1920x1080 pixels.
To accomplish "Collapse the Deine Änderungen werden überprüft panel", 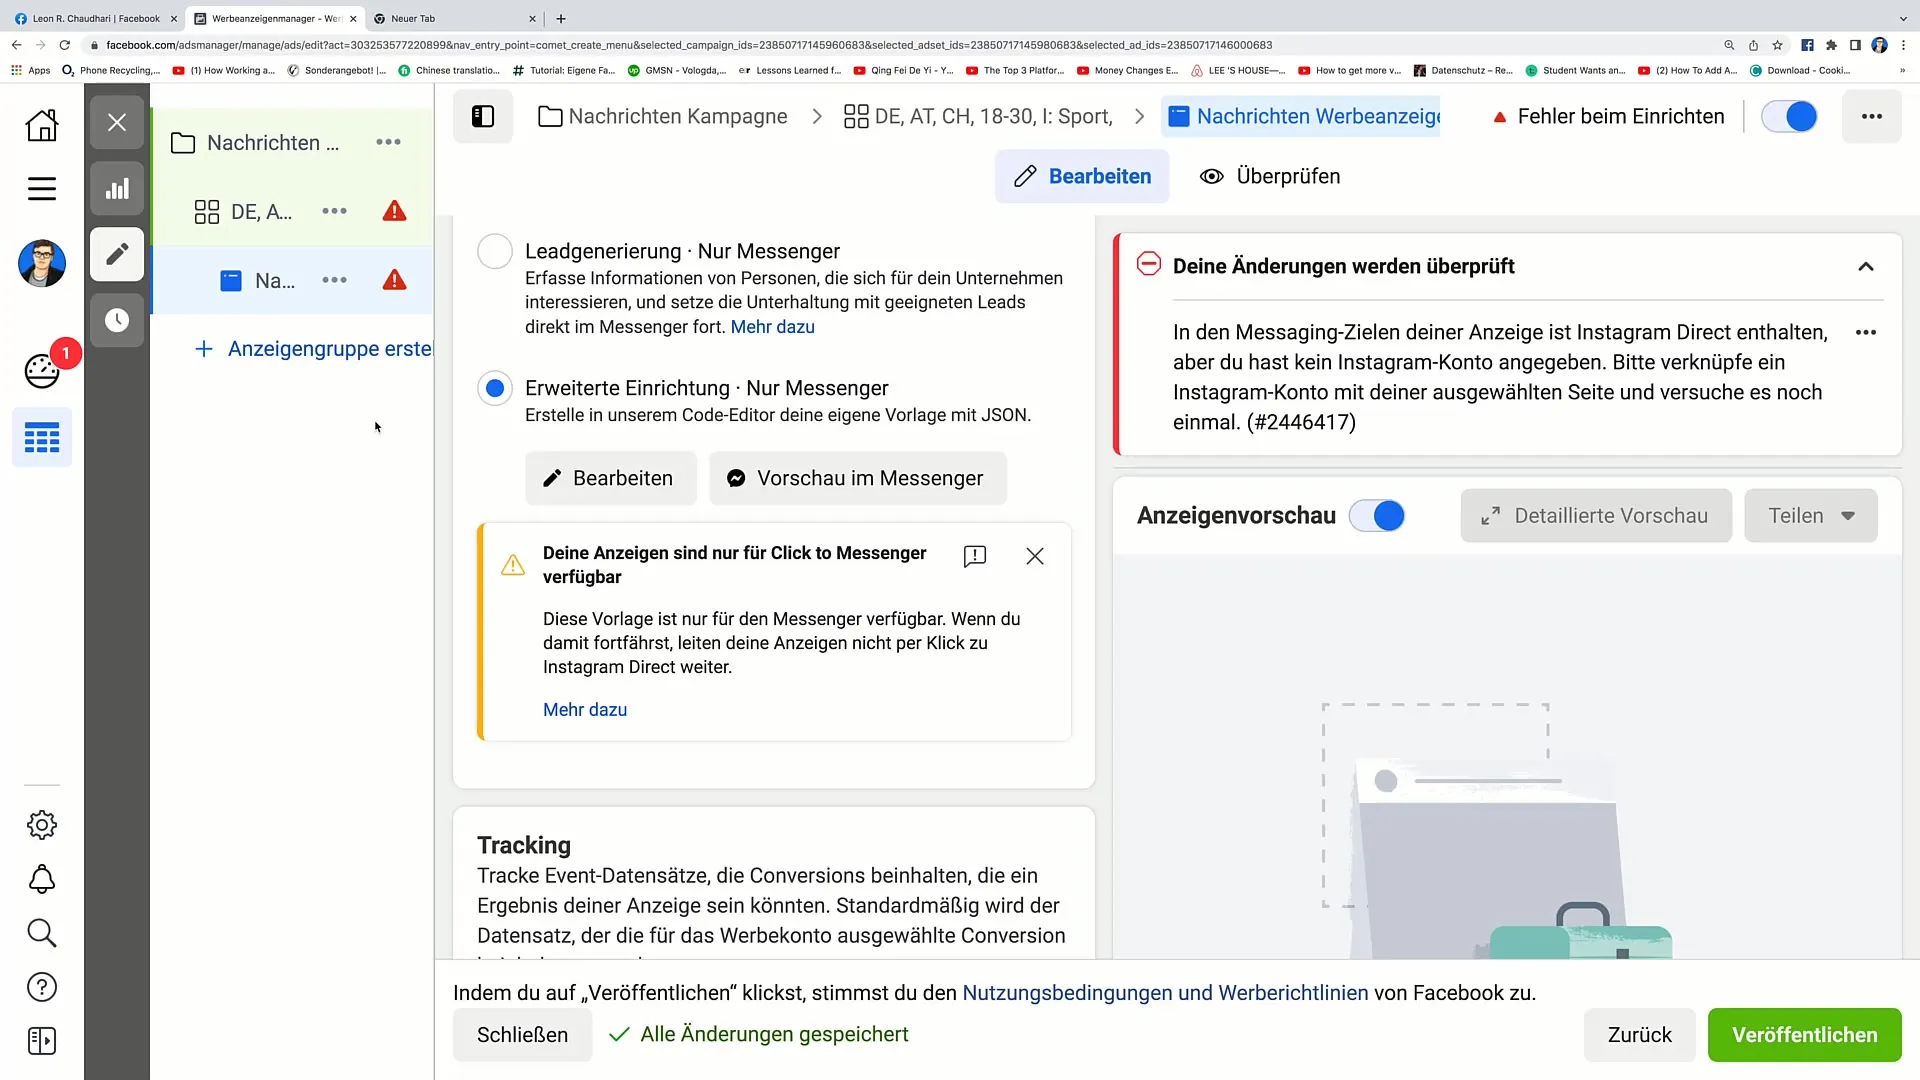I will [1866, 266].
